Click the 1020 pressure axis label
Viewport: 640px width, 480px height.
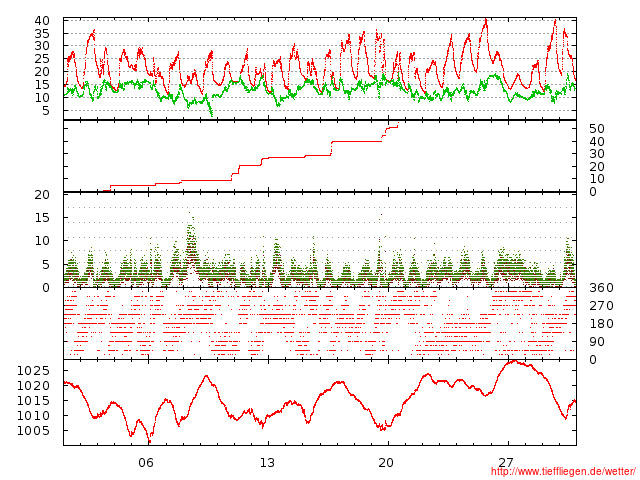click(x=33, y=386)
